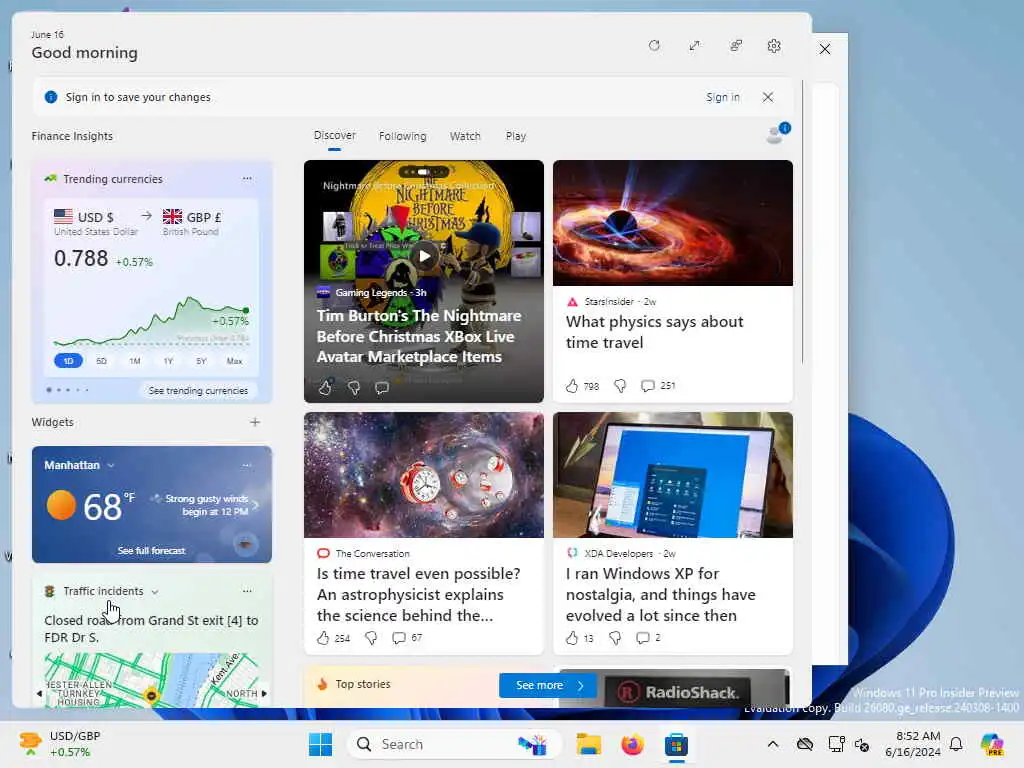Open comments on Windows XP nostalgia article
Image resolution: width=1024 pixels, height=768 pixels.
pos(643,638)
